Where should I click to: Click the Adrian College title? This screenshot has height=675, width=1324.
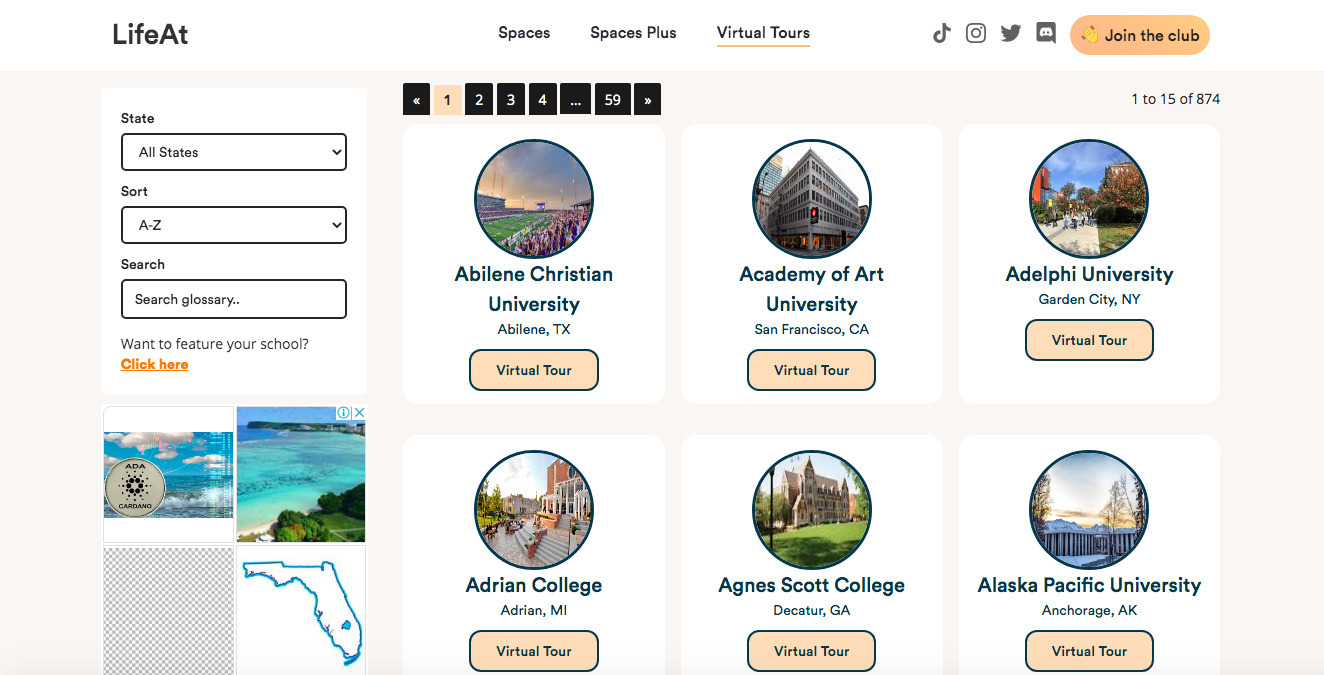534,585
